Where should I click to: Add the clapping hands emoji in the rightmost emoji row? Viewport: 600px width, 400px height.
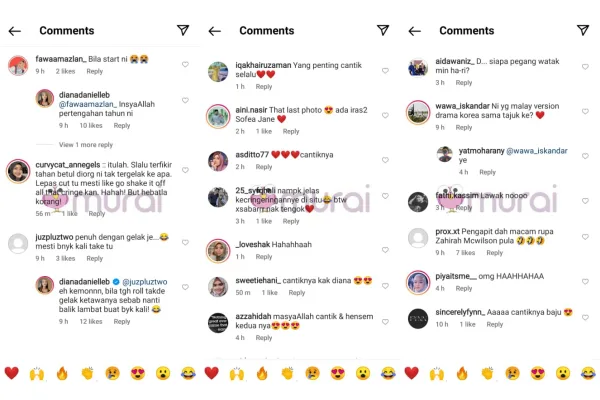pyautogui.click(x=487, y=373)
